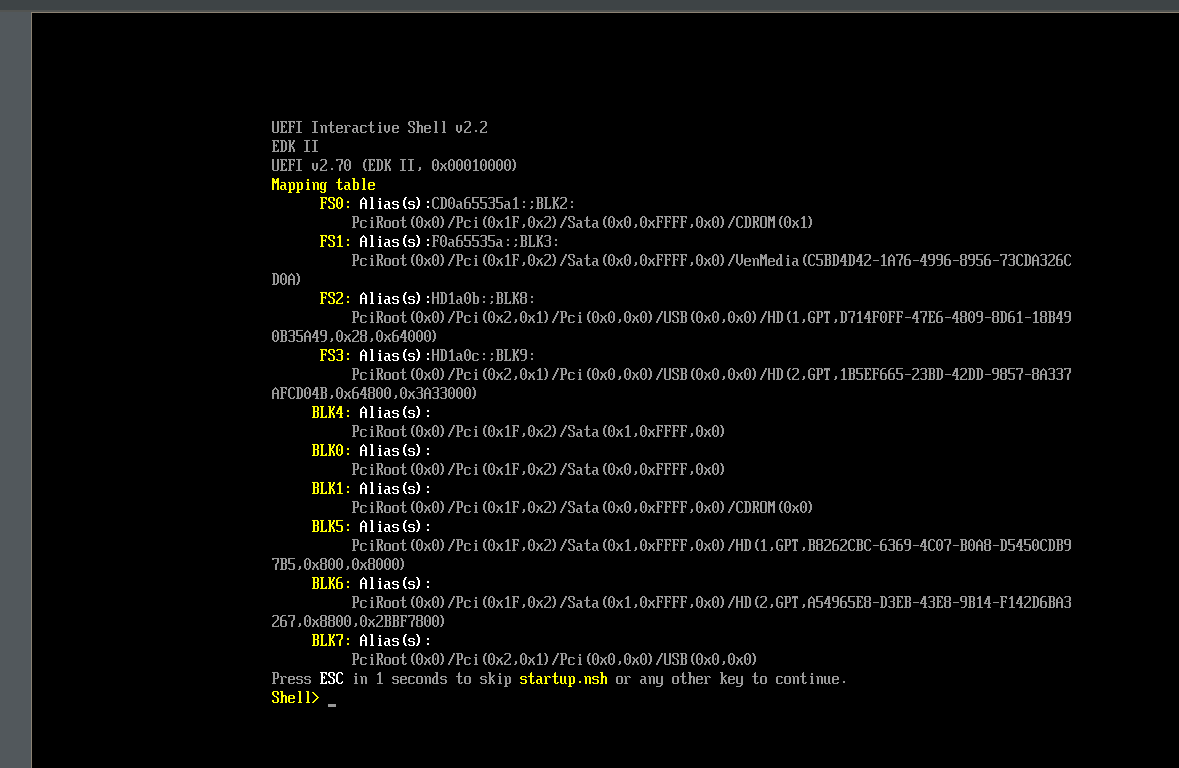
Task: Click the CD0a65535a1 alias text for FS0
Action: pyautogui.click(x=475, y=204)
